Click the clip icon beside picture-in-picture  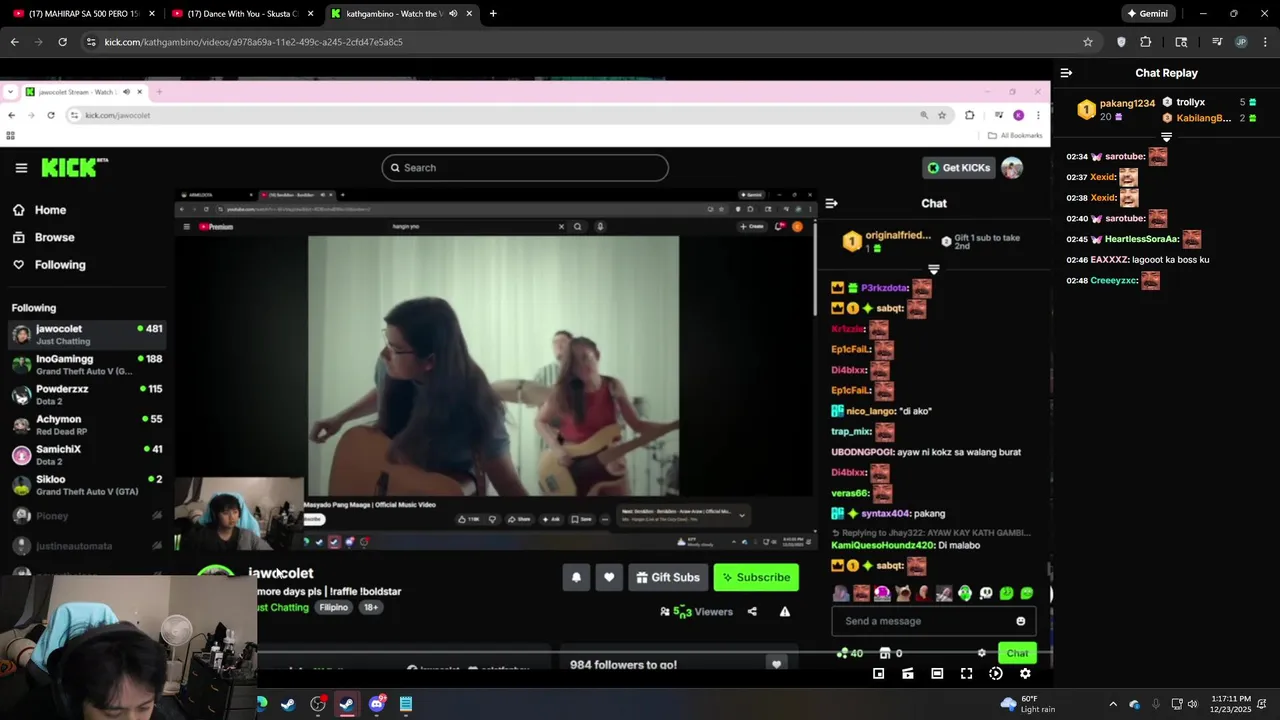tap(908, 674)
